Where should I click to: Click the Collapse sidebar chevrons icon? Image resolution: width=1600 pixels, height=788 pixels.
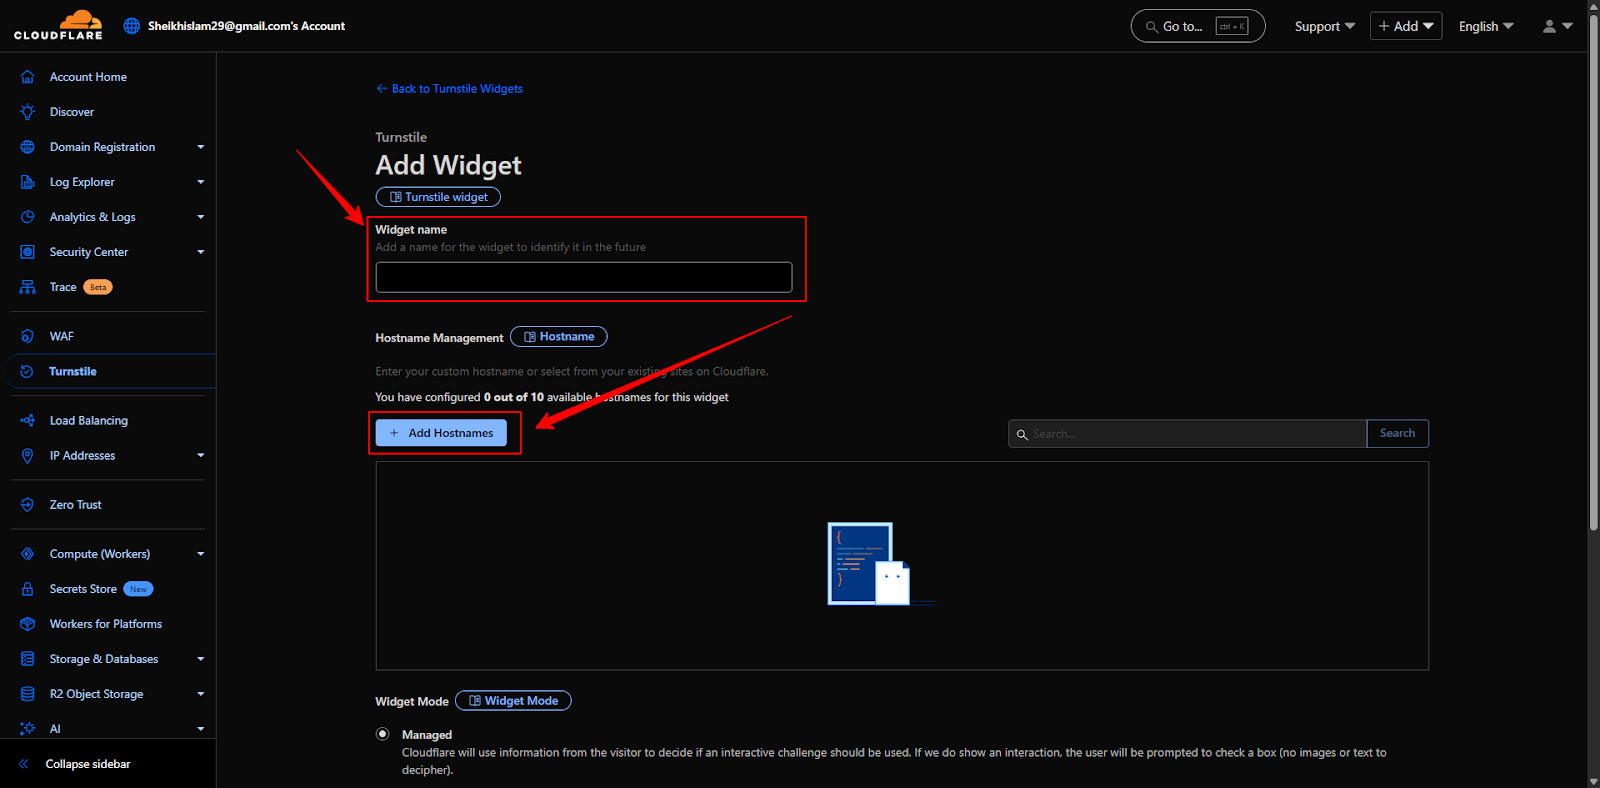(x=24, y=764)
